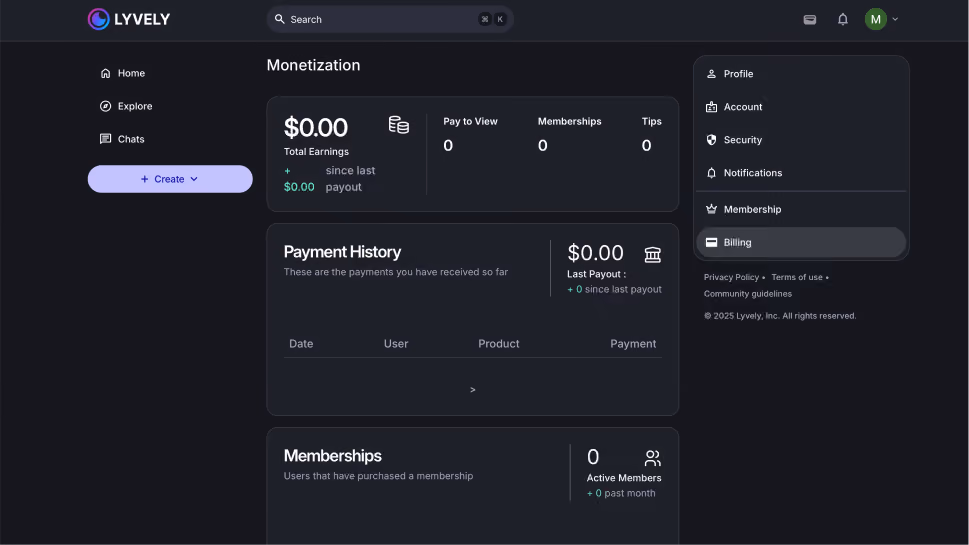Click the green M user avatar
This screenshot has width=969, height=545.
pyautogui.click(x=875, y=19)
